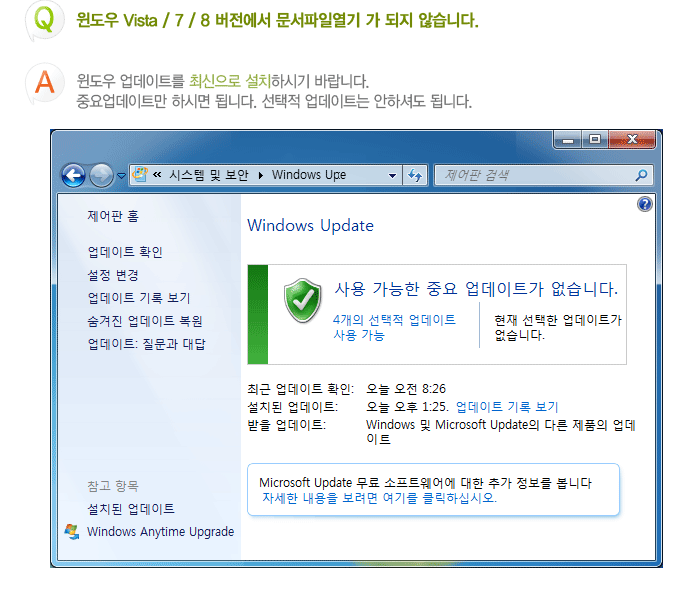Viewport: 690px width, 602px height.
Task: Click 사용 가능한 중요 업데이트가 없습니다 text
Action: click(476, 289)
